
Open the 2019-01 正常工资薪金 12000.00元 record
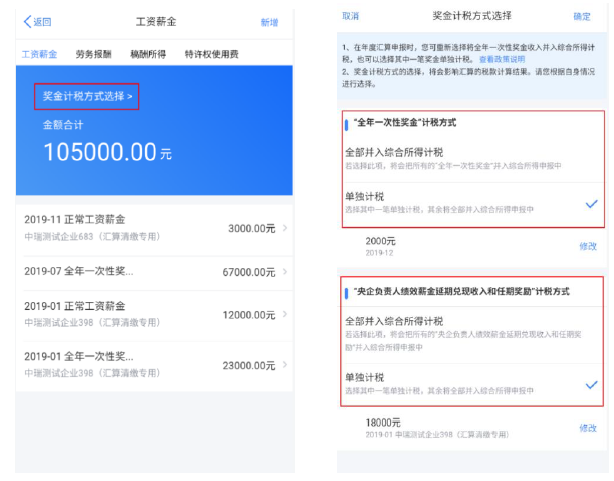pos(154,315)
